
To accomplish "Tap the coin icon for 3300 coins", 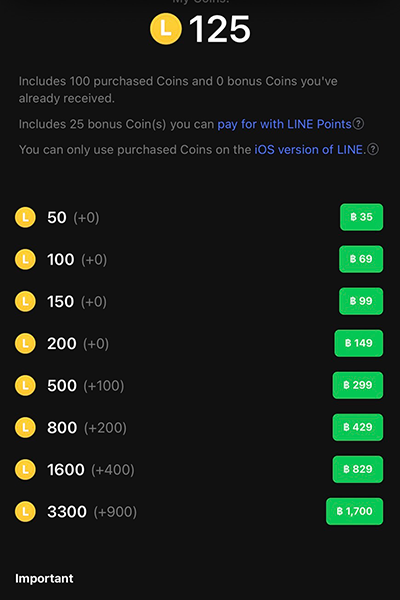I will click(x=25, y=512).
